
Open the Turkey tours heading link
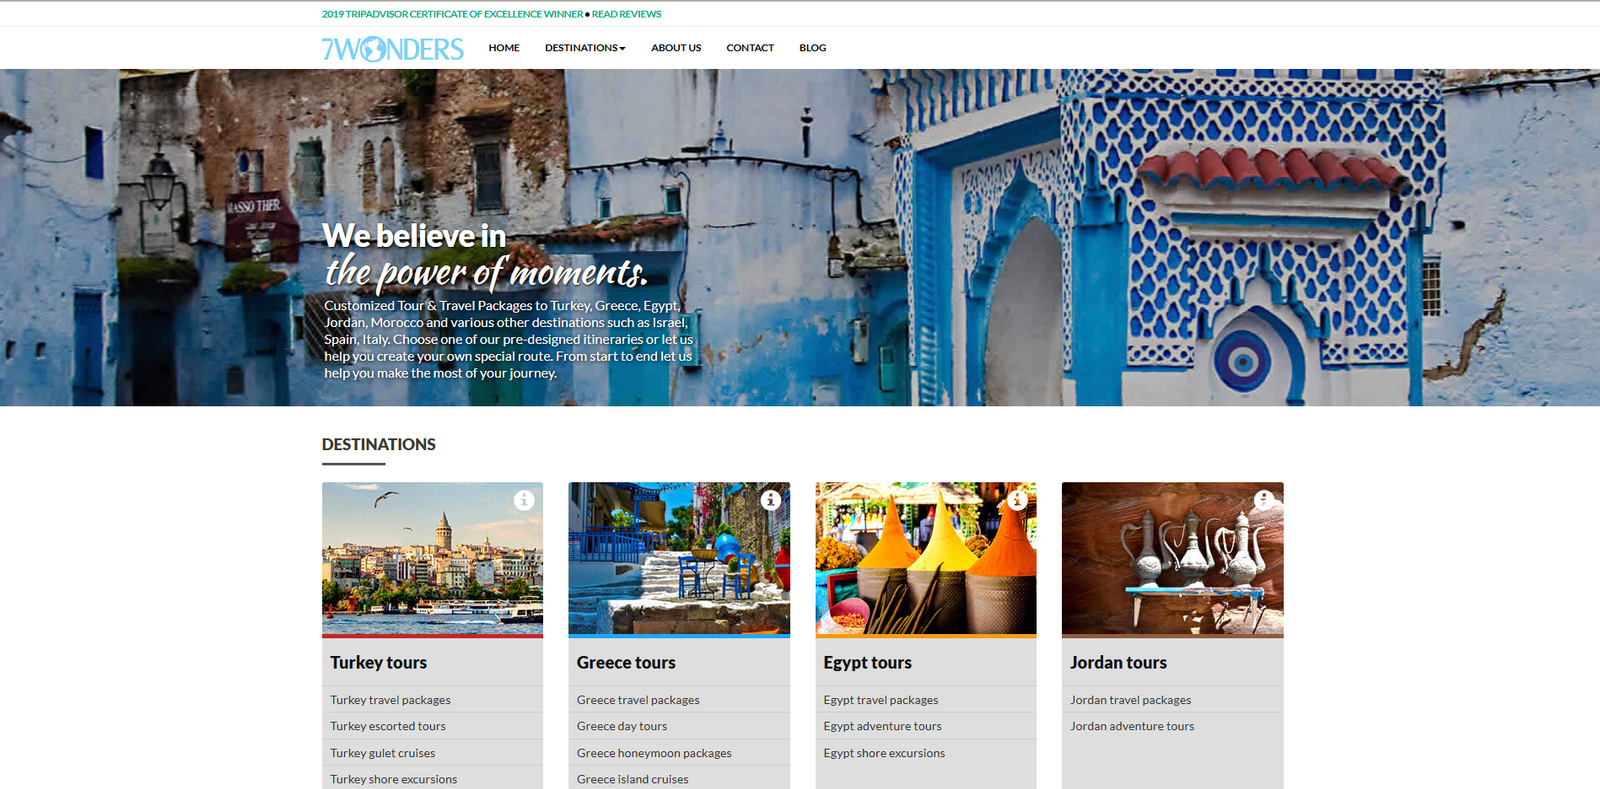379,663
